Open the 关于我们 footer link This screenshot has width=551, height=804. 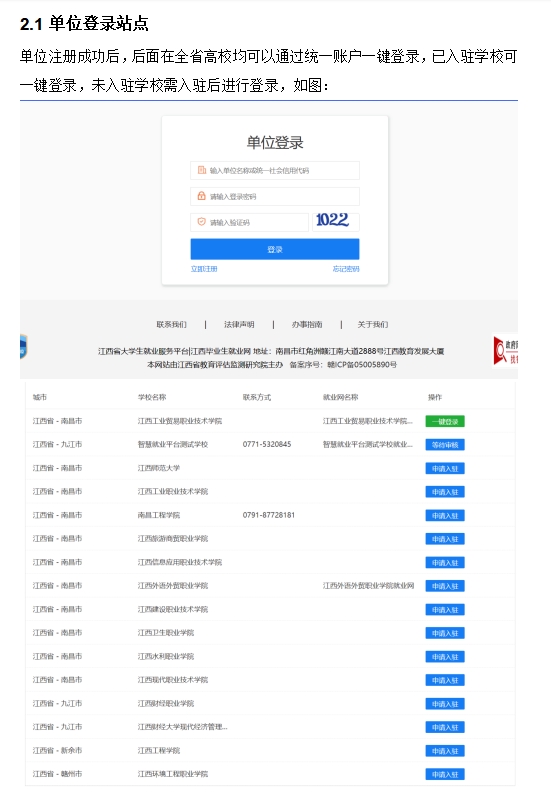[x=373, y=325]
